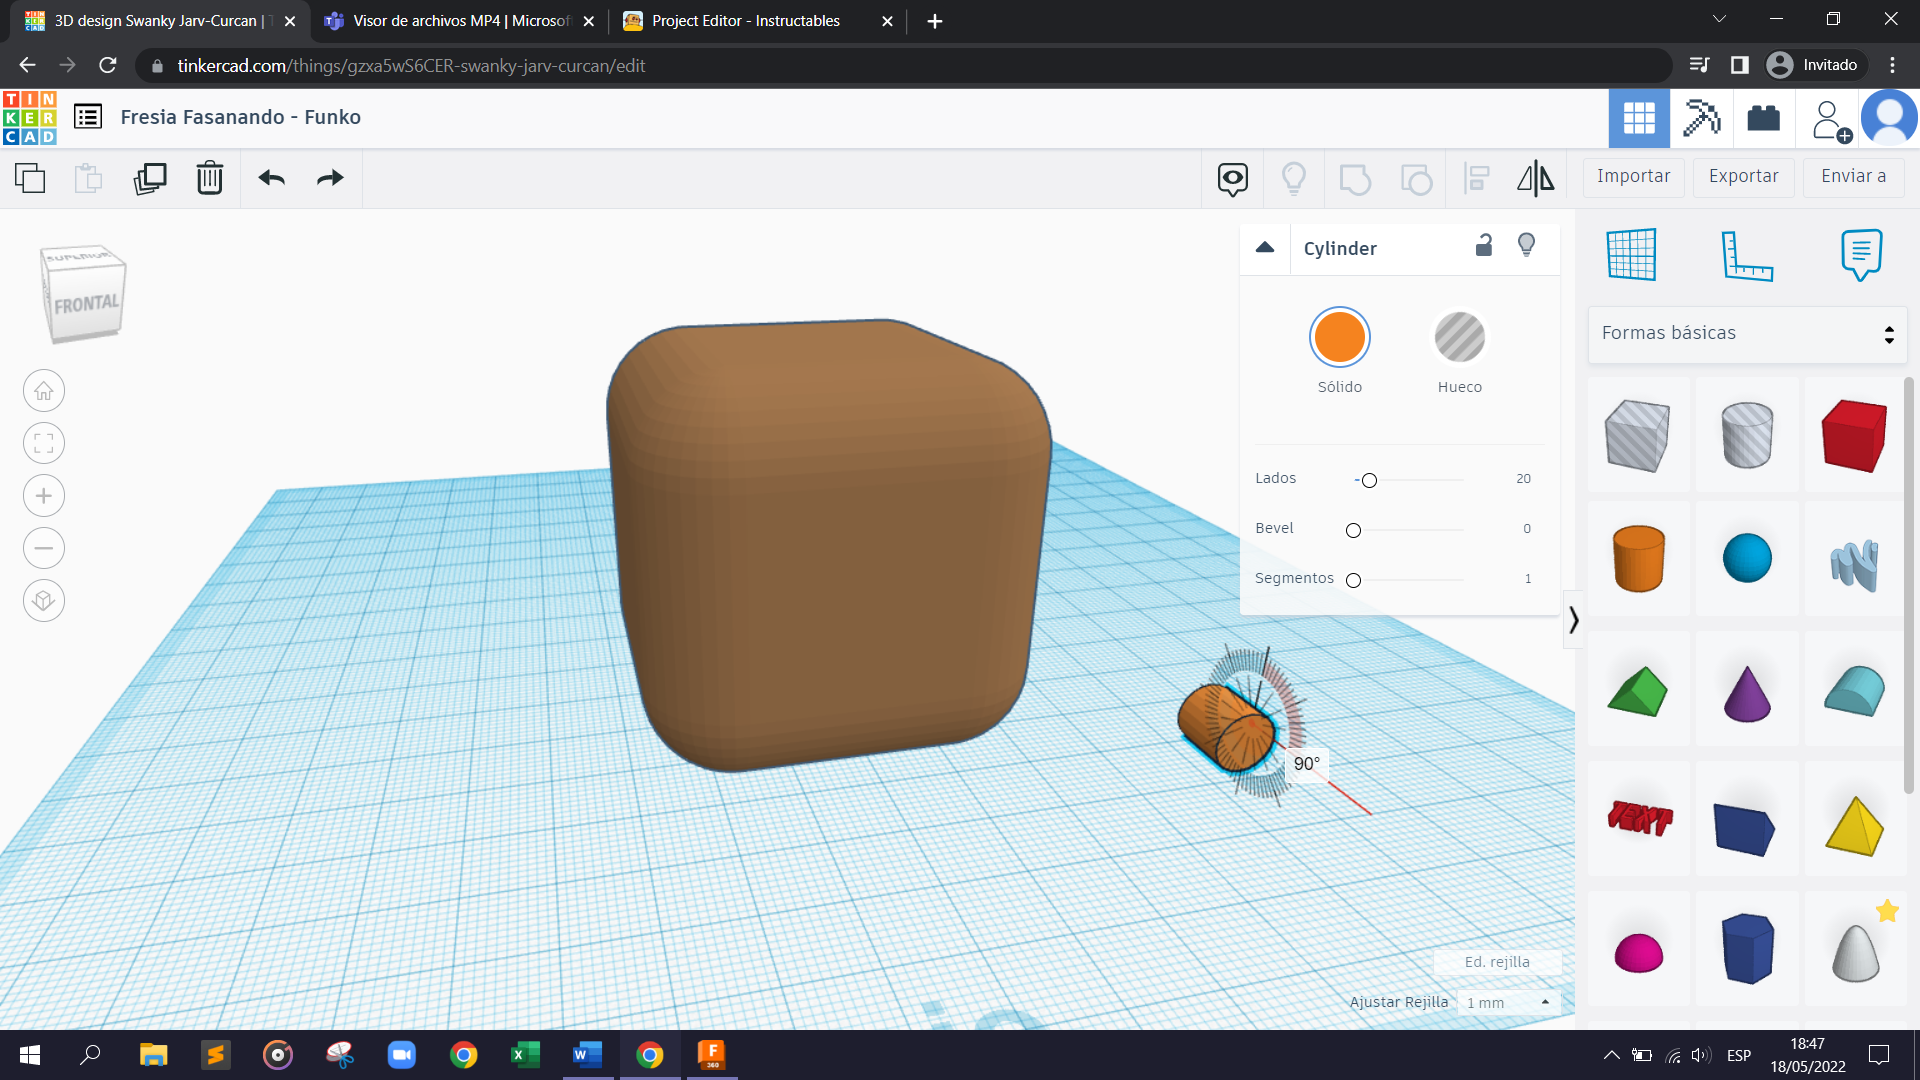Screen dimensions: 1920x1080
Task: Open the Ajustar Rejilla 1 mm dropdown
Action: (1508, 1002)
